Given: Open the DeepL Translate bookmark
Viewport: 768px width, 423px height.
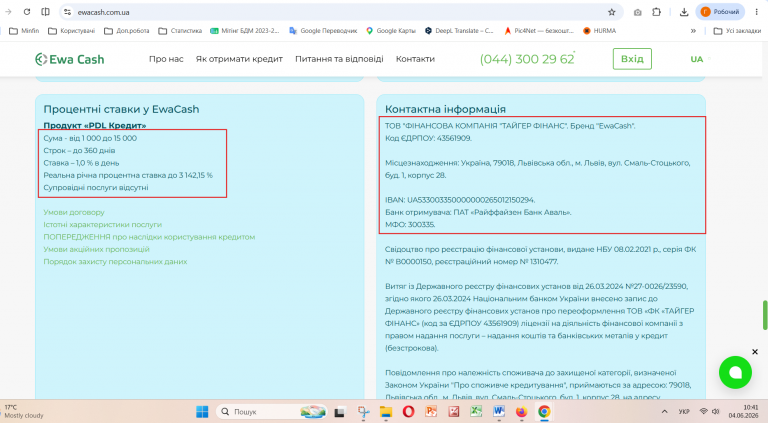Looking at the screenshot, I should [x=459, y=31].
